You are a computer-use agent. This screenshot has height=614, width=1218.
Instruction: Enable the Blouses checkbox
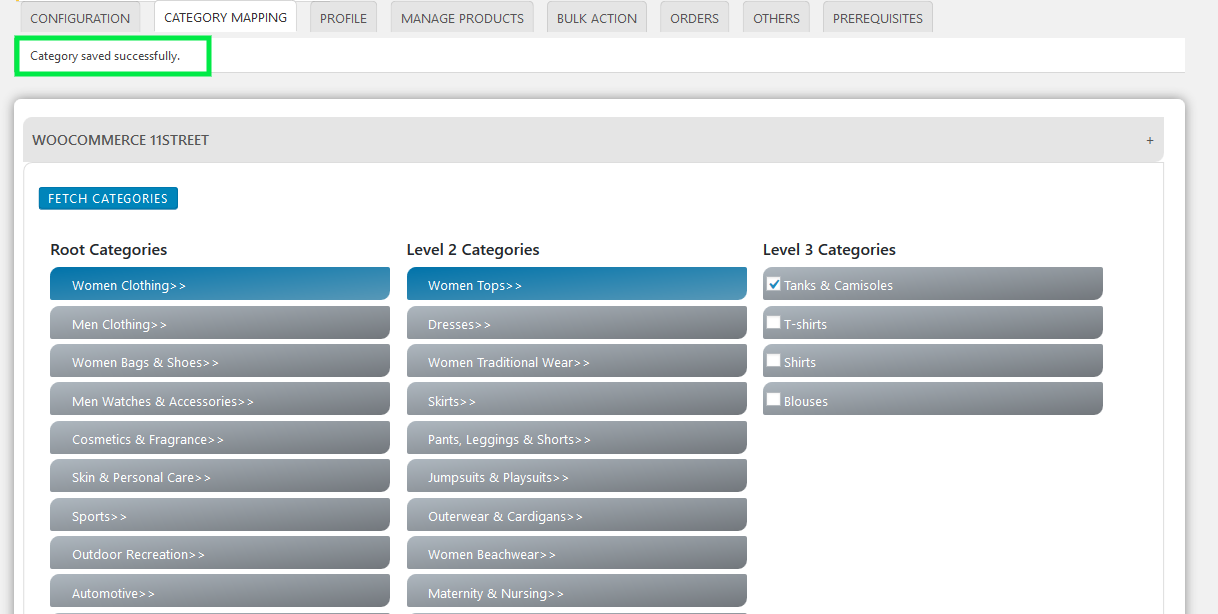click(773, 399)
